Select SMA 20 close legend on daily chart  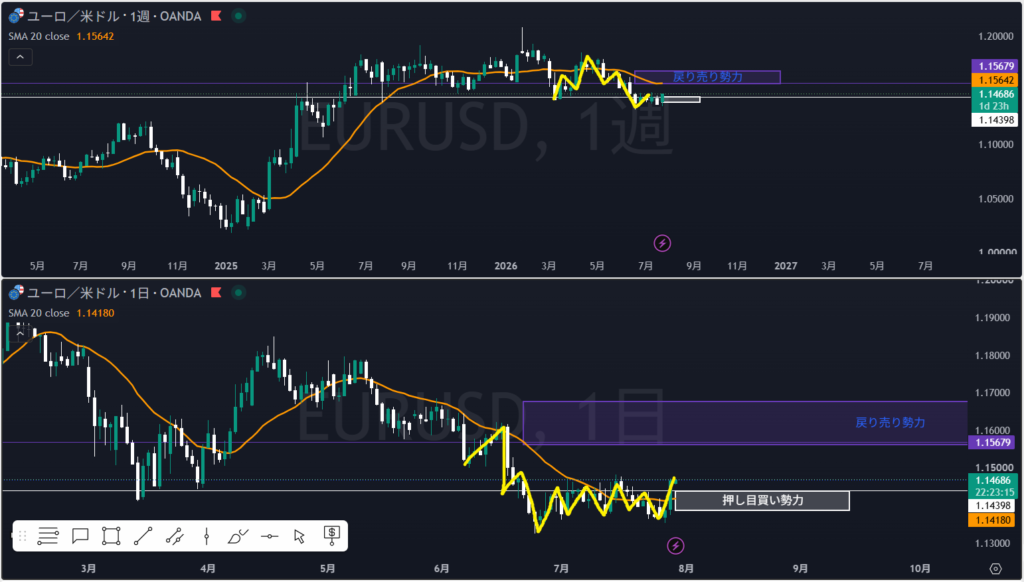pyautogui.click(x=39, y=314)
